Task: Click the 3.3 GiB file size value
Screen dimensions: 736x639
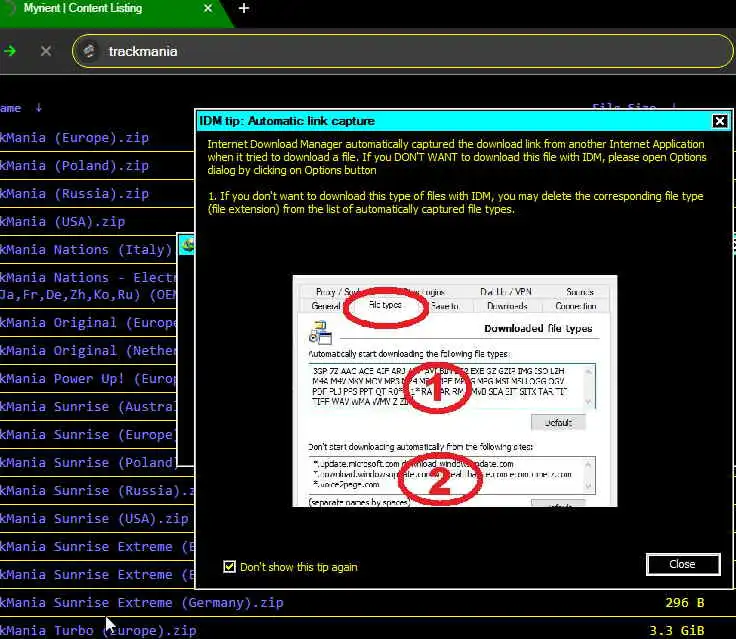Action: (676, 630)
